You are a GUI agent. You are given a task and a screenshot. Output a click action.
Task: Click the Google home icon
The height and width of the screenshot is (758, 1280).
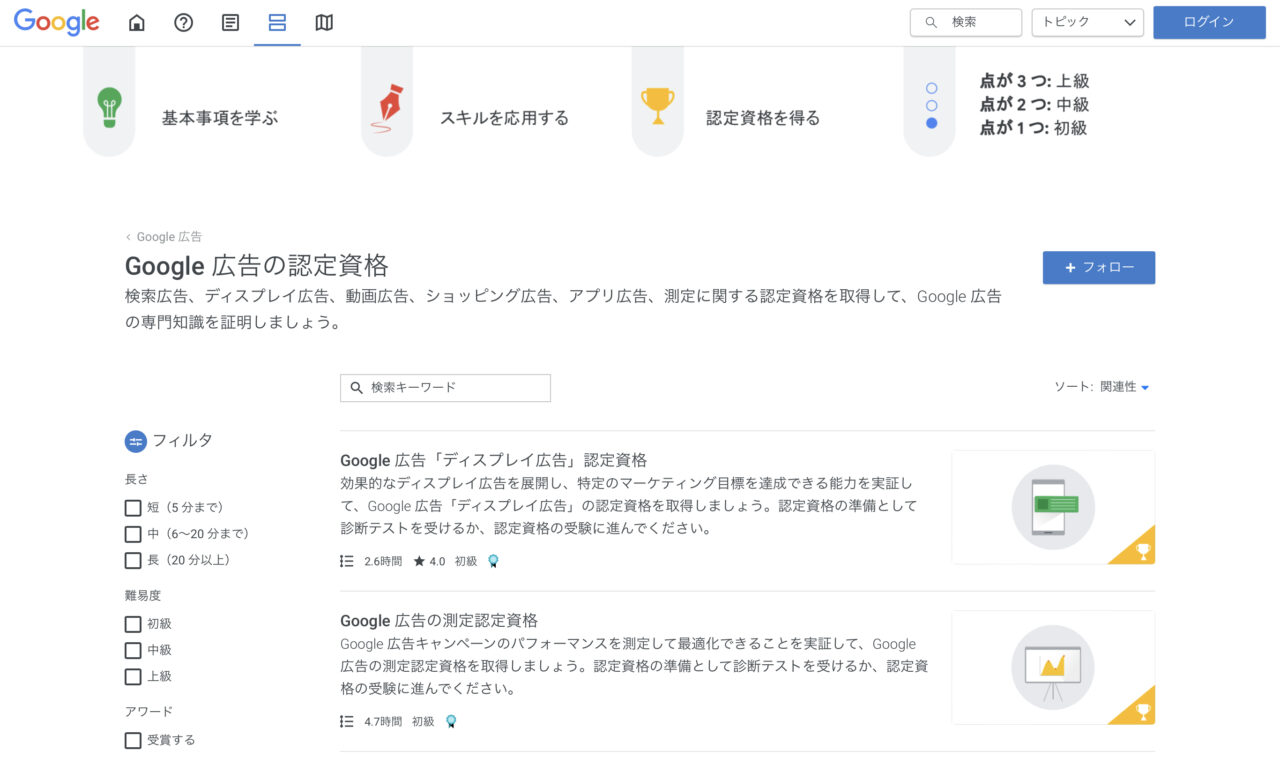pyautogui.click(x=137, y=22)
